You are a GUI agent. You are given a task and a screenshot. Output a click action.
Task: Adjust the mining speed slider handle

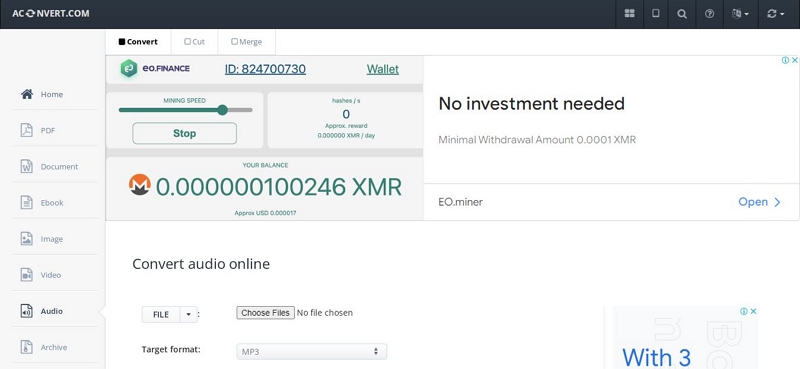click(x=222, y=110)
